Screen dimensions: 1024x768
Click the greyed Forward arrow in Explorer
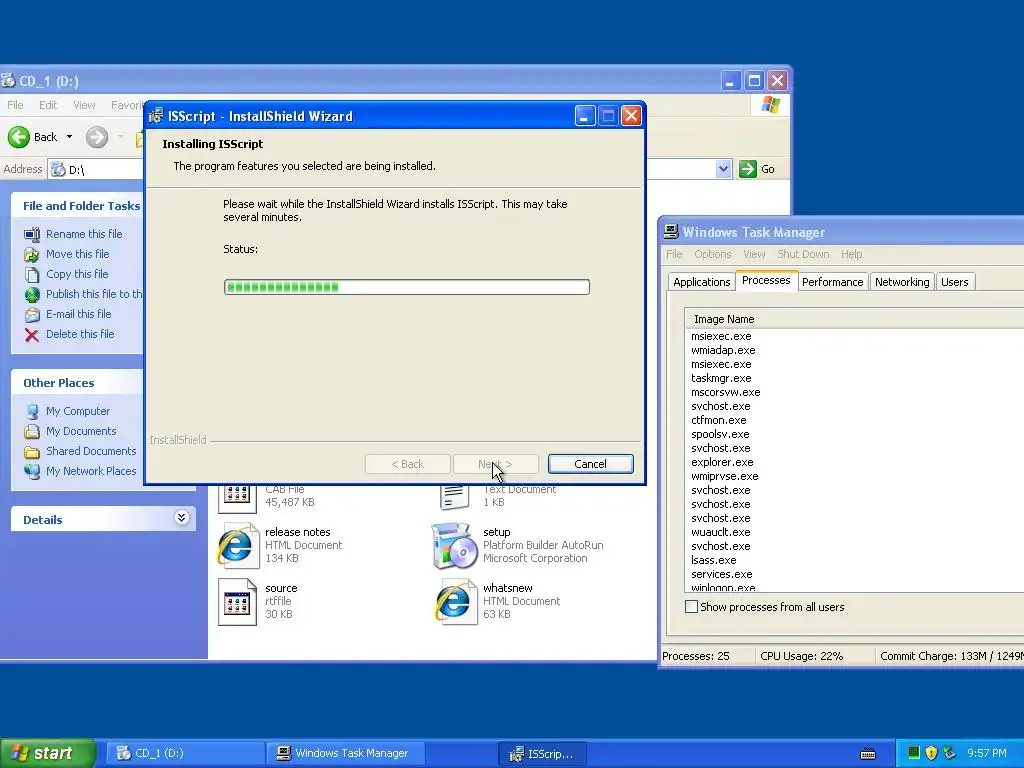[97, 136]
